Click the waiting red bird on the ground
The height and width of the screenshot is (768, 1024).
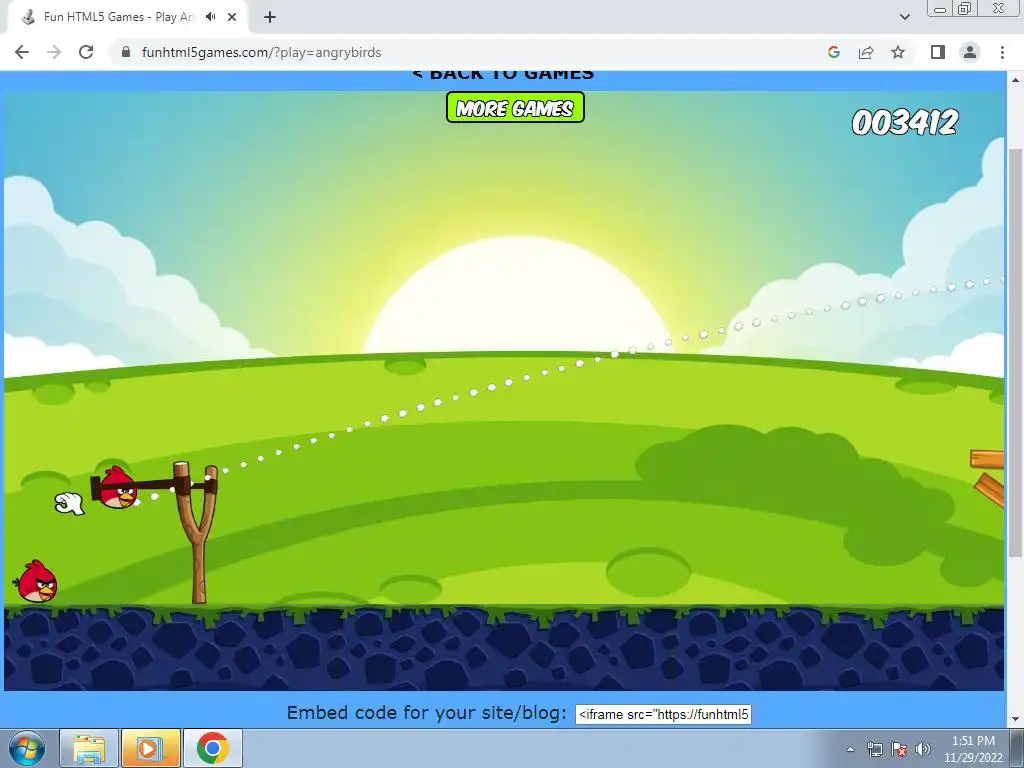tap(37, 581)
